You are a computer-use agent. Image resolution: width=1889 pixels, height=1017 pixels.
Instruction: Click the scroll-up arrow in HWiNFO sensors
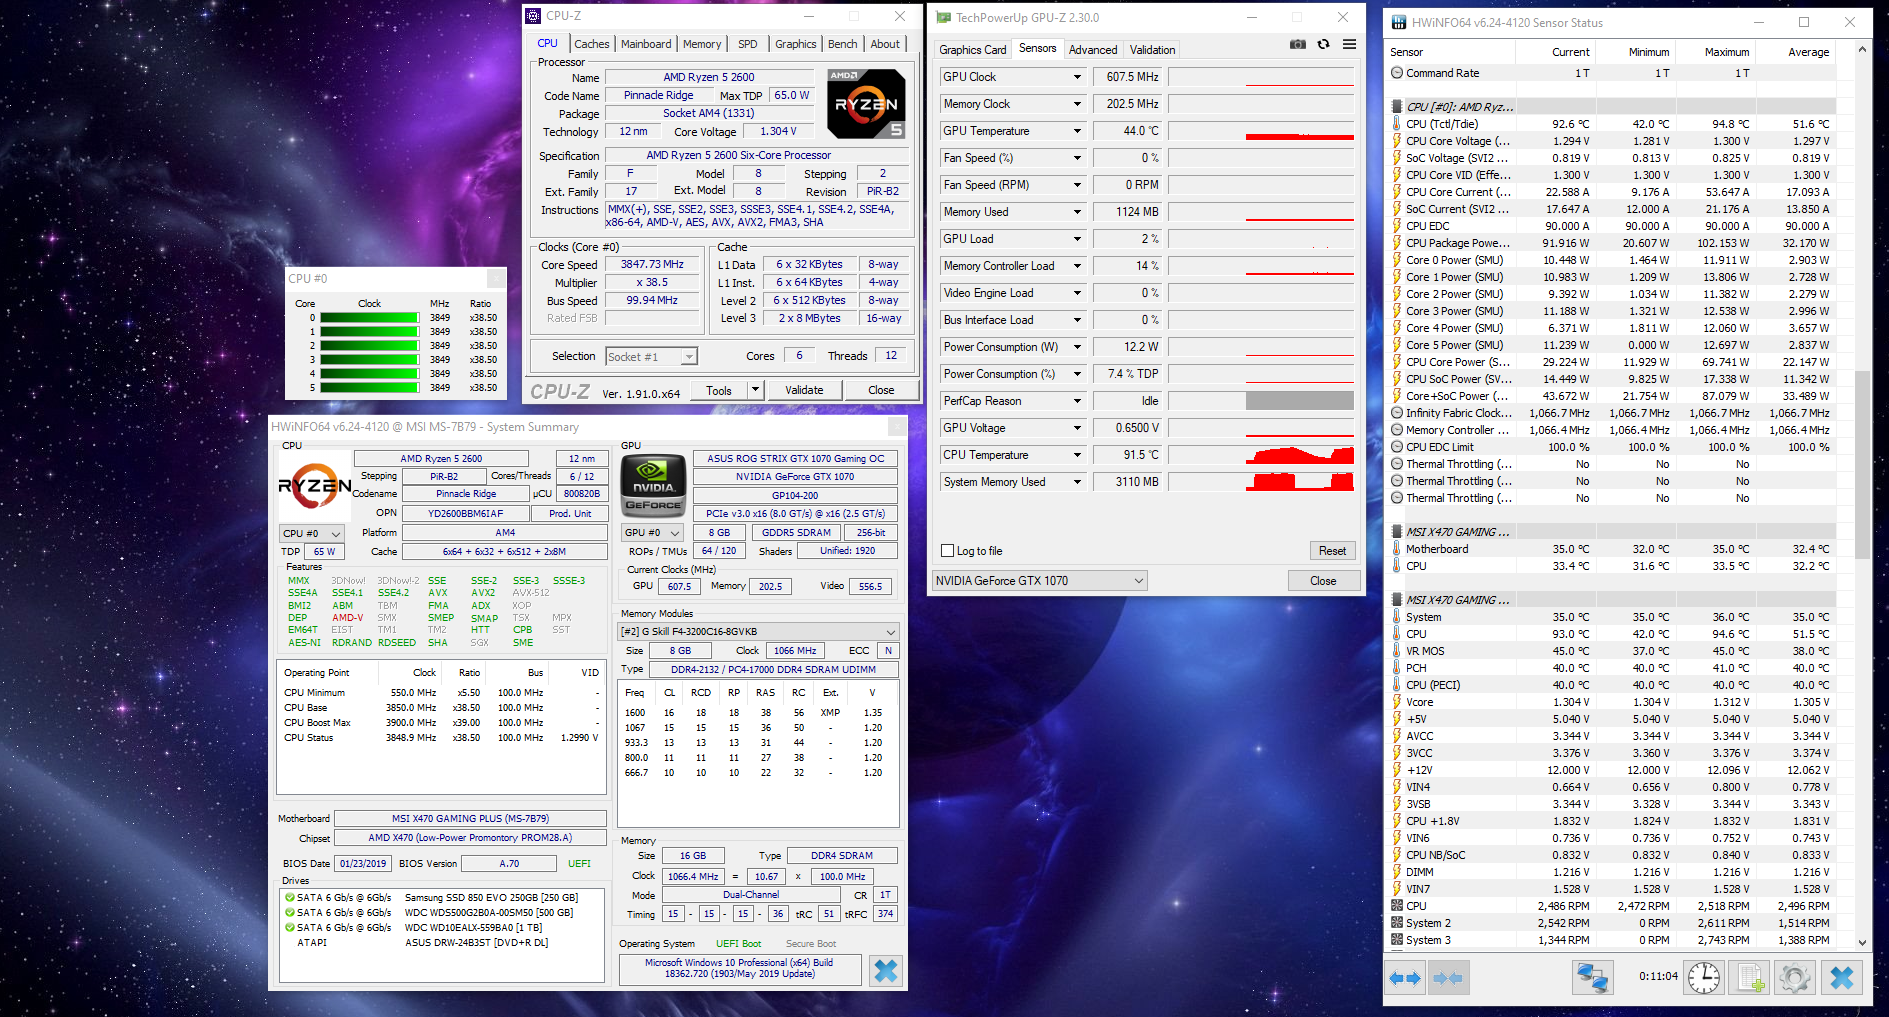(1861, 49)
